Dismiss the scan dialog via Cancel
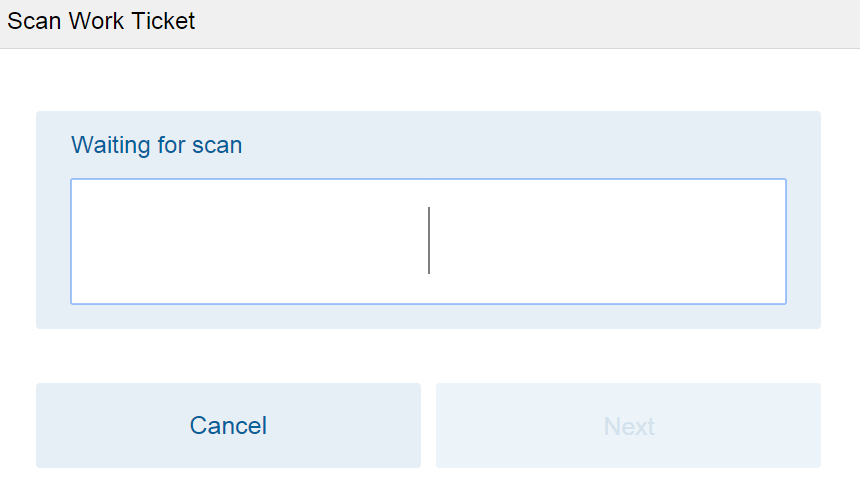 228,425
